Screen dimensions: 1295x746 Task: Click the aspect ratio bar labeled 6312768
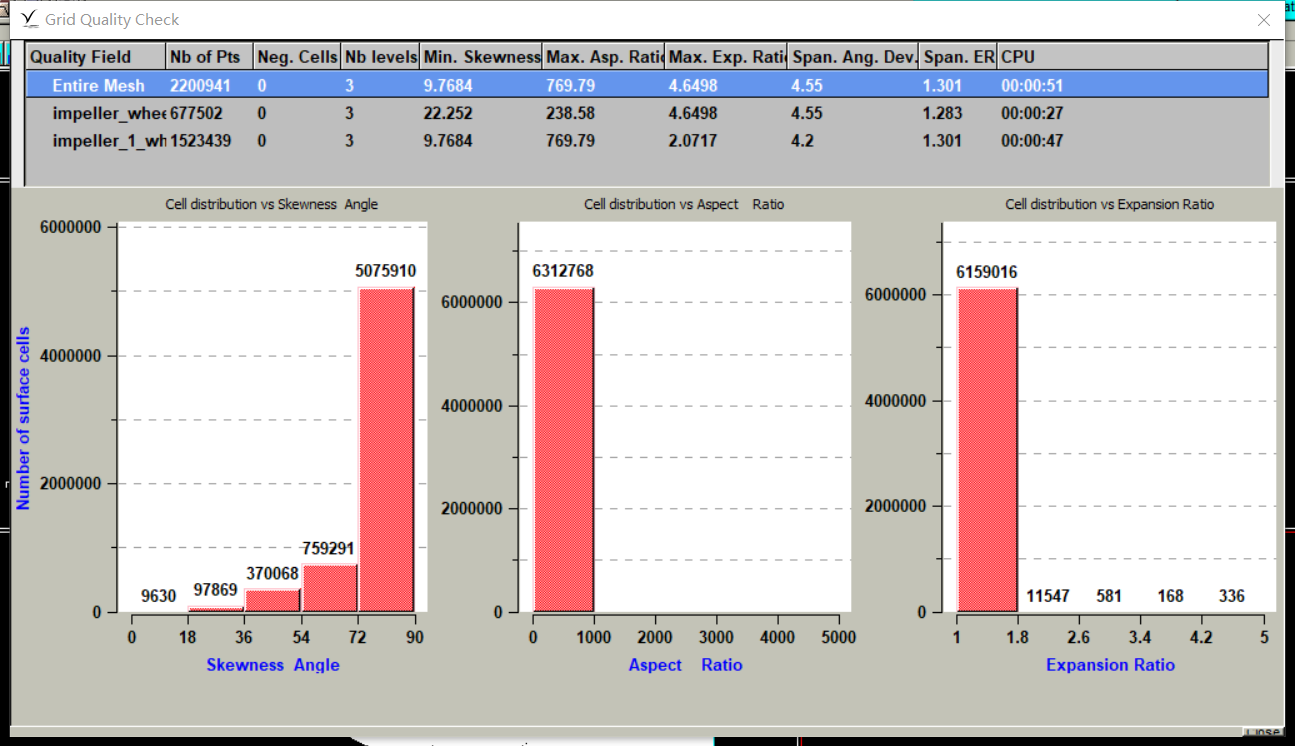[564, 450]
